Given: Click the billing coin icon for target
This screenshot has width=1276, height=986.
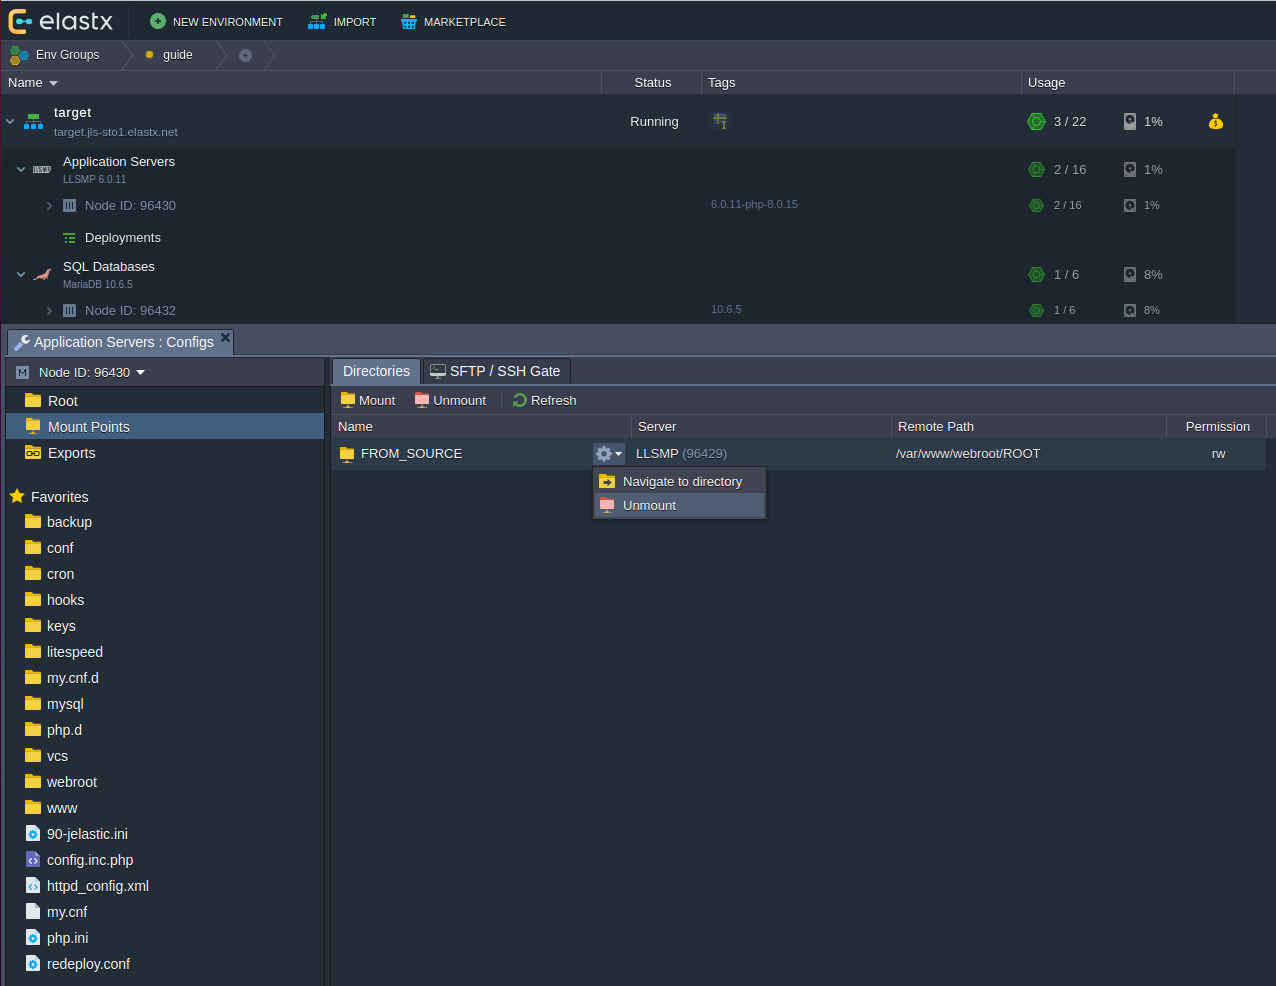Looking at the screenshot, I should point(1215,122).
